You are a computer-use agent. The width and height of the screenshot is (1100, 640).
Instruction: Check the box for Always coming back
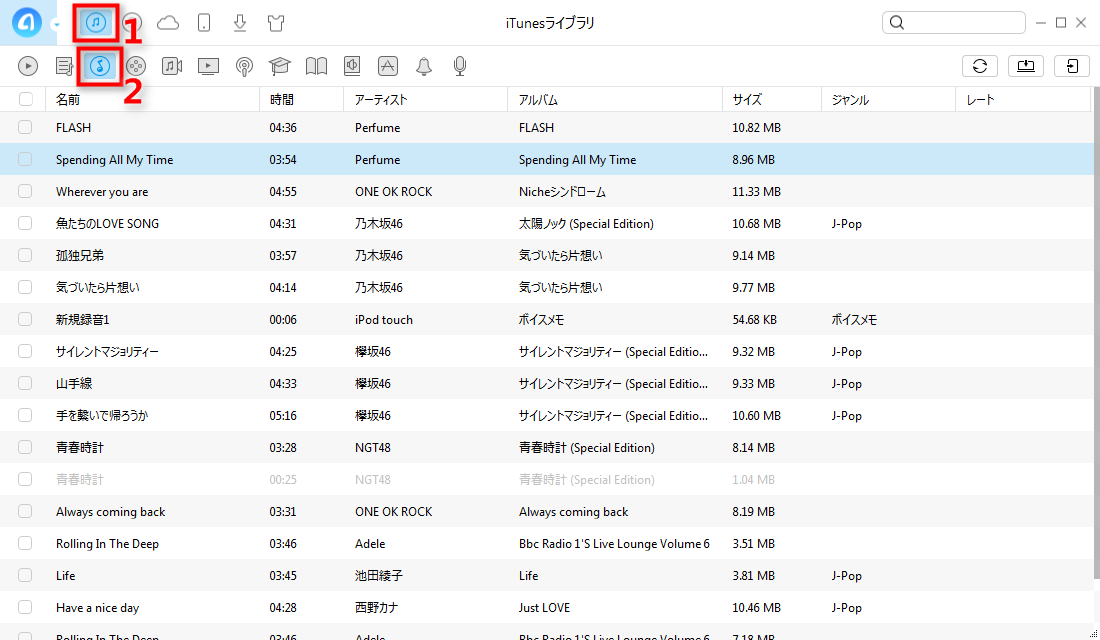tap(25, 511)
